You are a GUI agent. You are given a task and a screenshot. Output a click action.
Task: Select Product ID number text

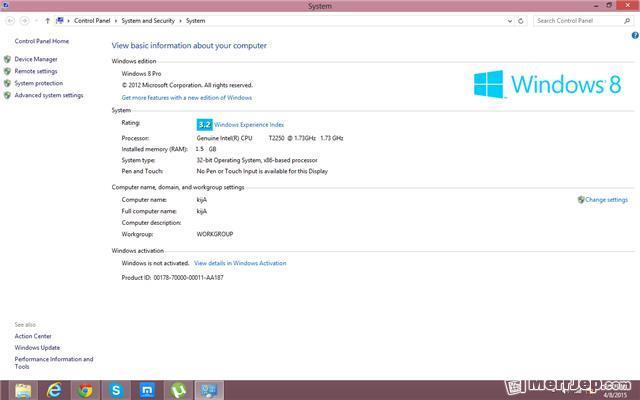[188, 278]
